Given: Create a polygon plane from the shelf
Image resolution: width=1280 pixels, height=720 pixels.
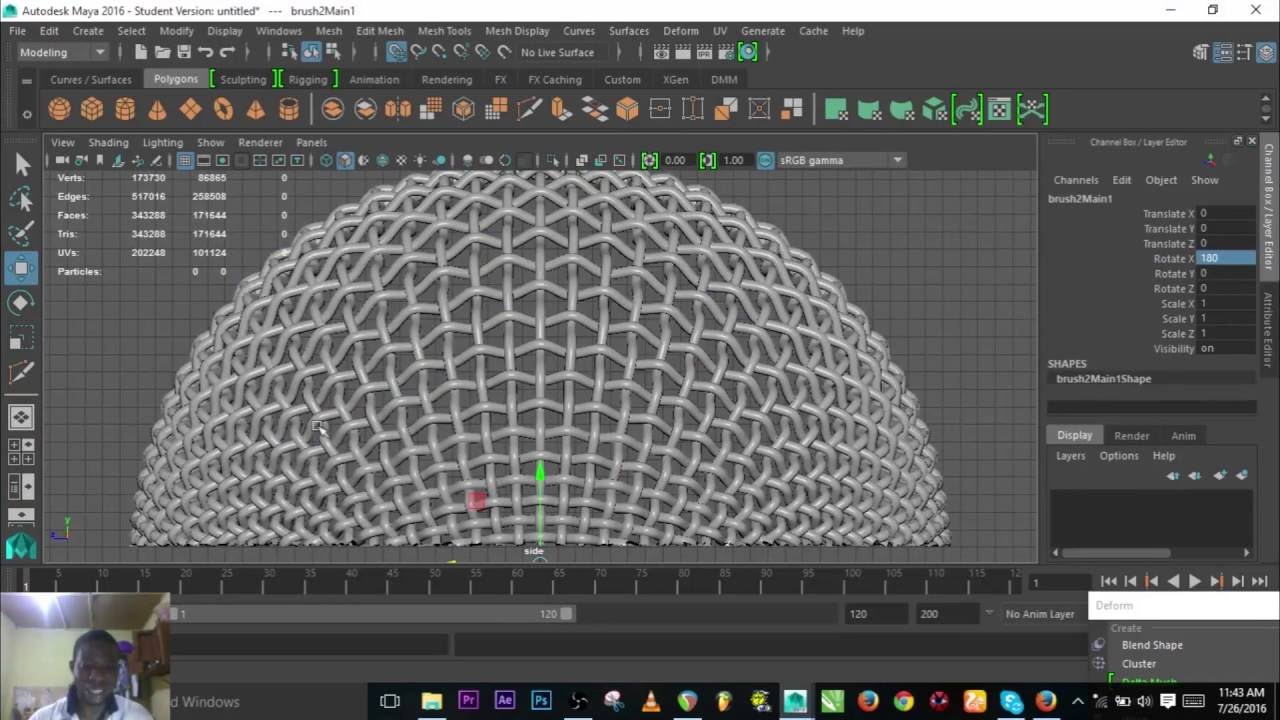Looking at the screenshot, I should pos(190,109).
